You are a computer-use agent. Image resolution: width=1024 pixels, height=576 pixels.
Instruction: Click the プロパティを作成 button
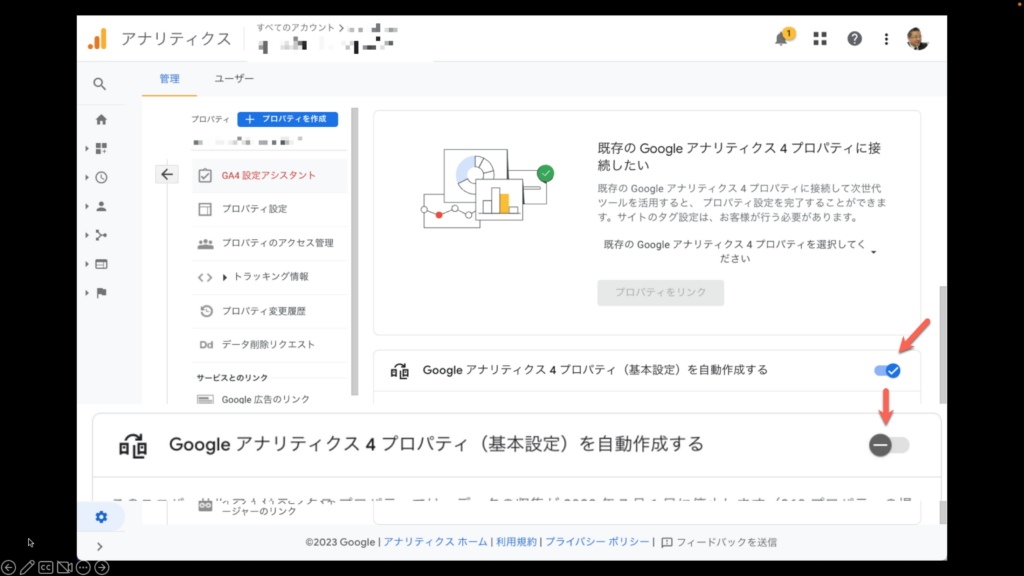click(287, 119)
